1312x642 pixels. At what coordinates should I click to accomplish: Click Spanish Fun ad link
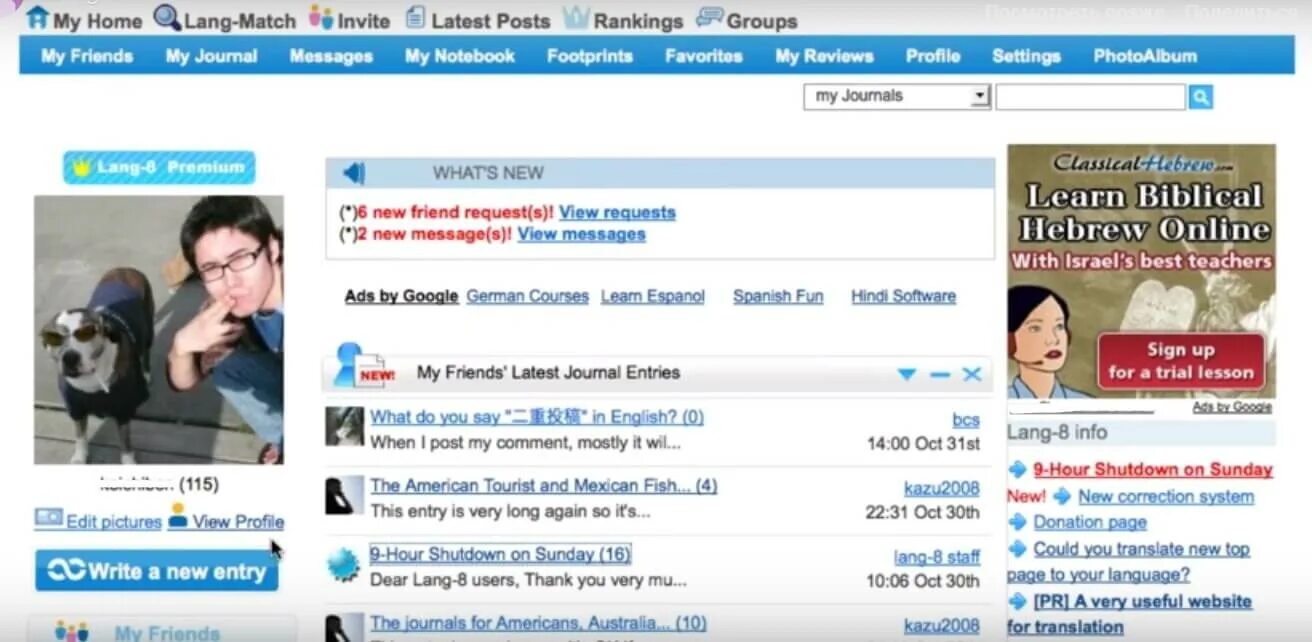coord(778,296)
